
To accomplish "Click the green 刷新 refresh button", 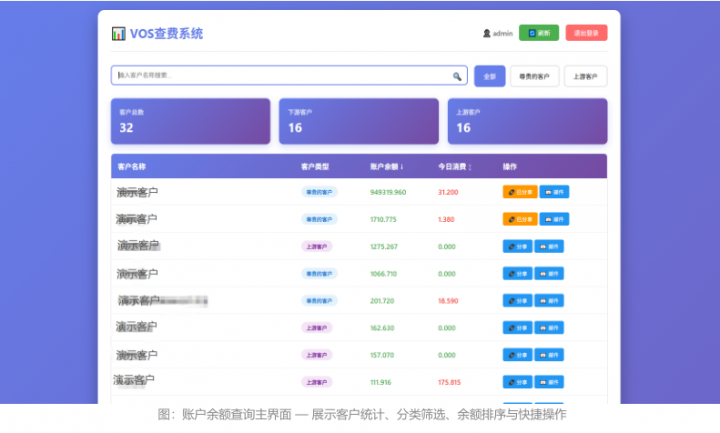I will tap(539, 33).
